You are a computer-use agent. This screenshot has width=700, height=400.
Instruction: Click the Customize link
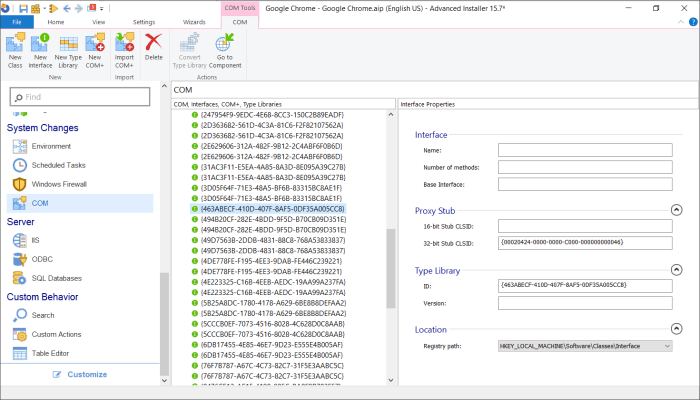point(80,374)
